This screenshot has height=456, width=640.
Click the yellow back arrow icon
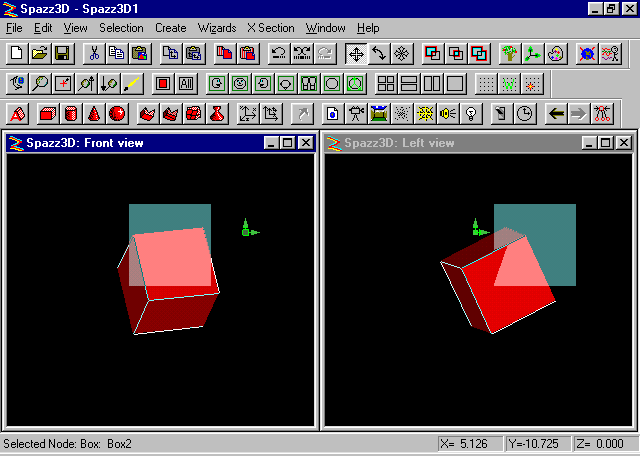click(x=556, y=114)
